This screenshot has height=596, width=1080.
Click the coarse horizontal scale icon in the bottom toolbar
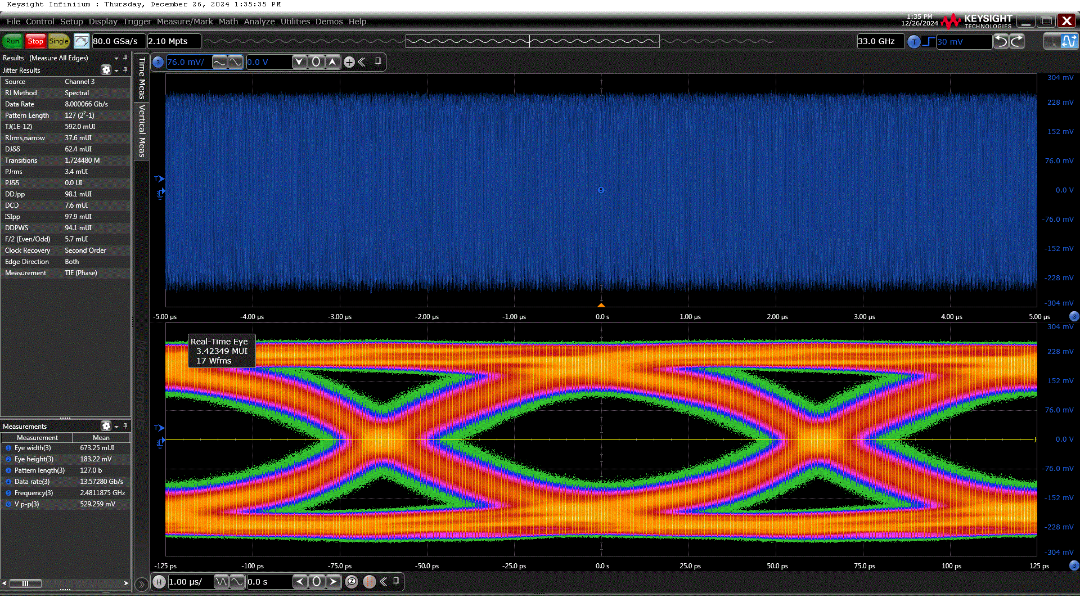[222, 582]
